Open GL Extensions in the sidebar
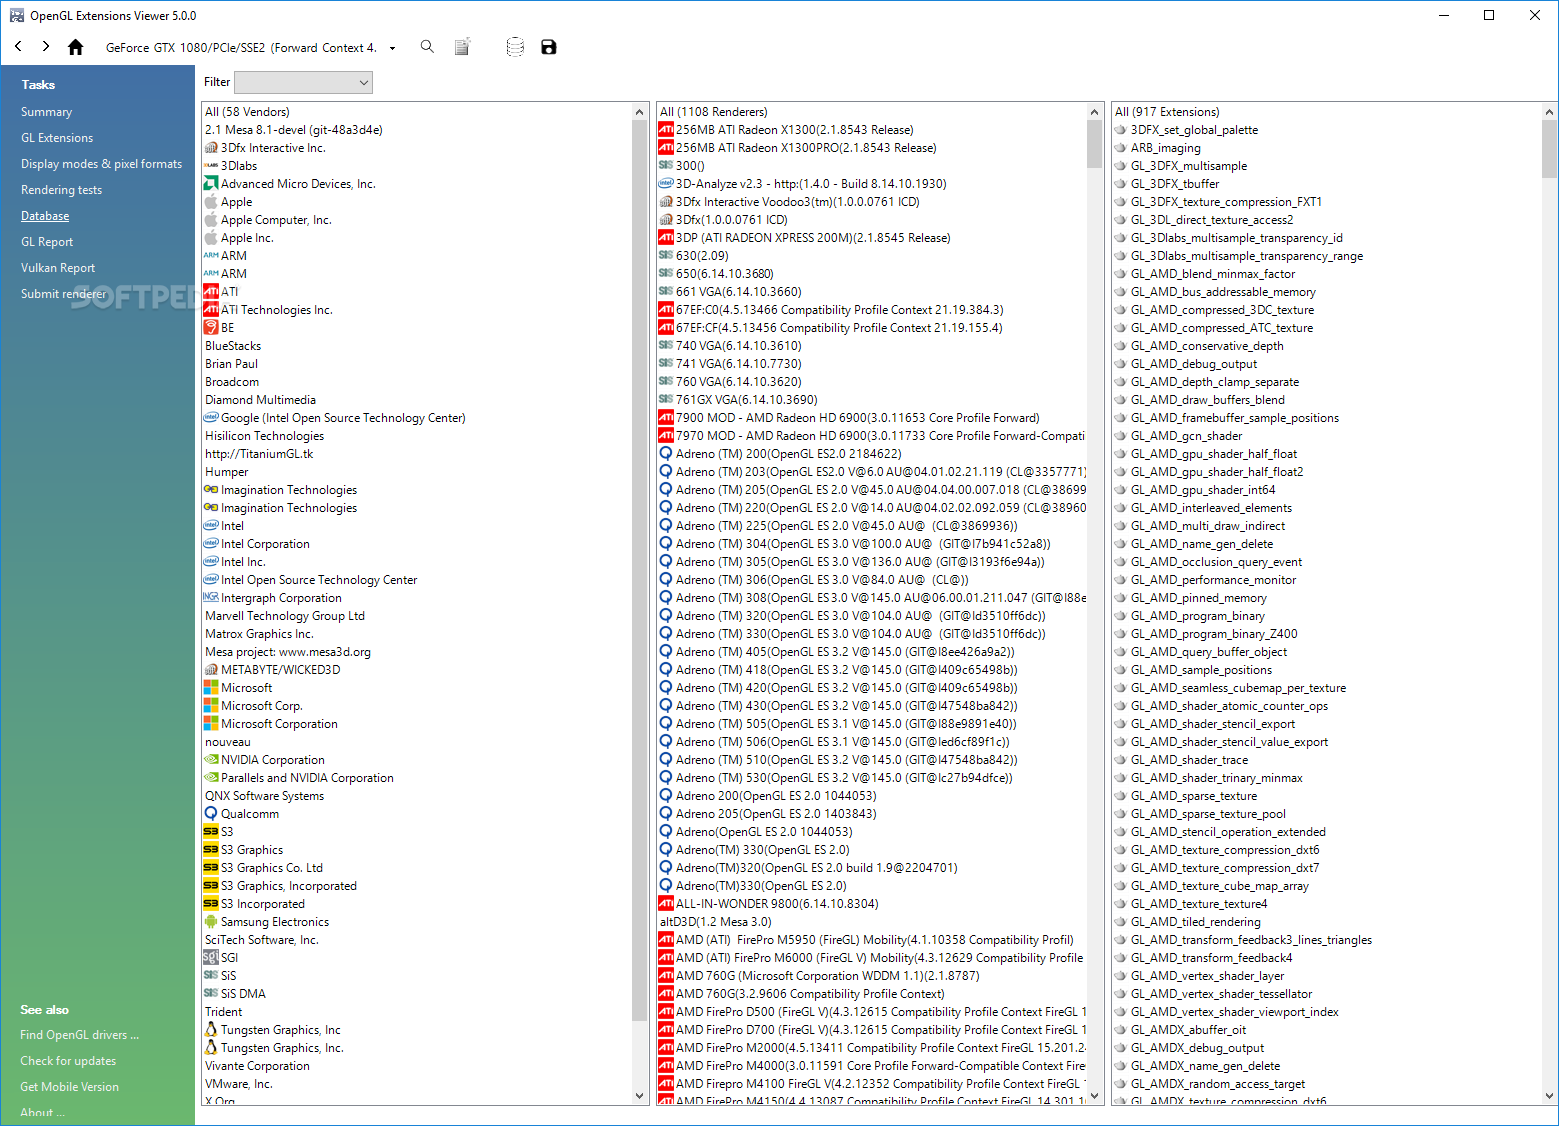 (57, 138)
